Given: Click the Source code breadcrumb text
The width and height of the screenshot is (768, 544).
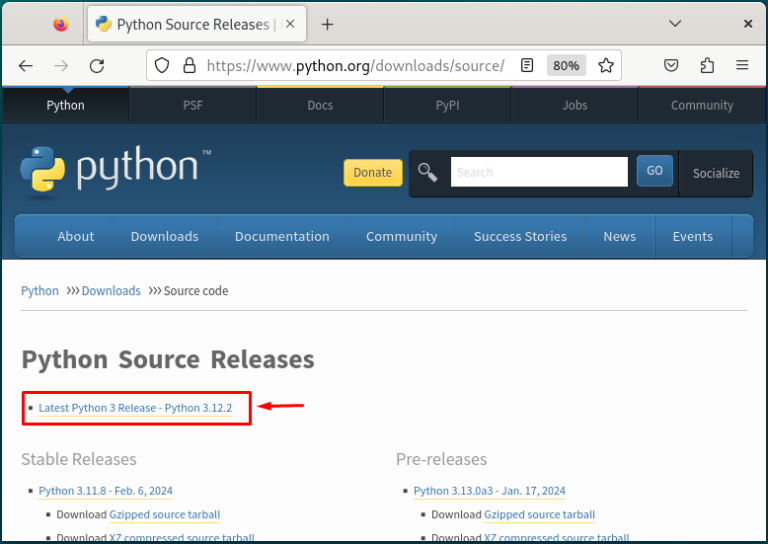Looking at the screenshot, I should click(x=196, y=291).
